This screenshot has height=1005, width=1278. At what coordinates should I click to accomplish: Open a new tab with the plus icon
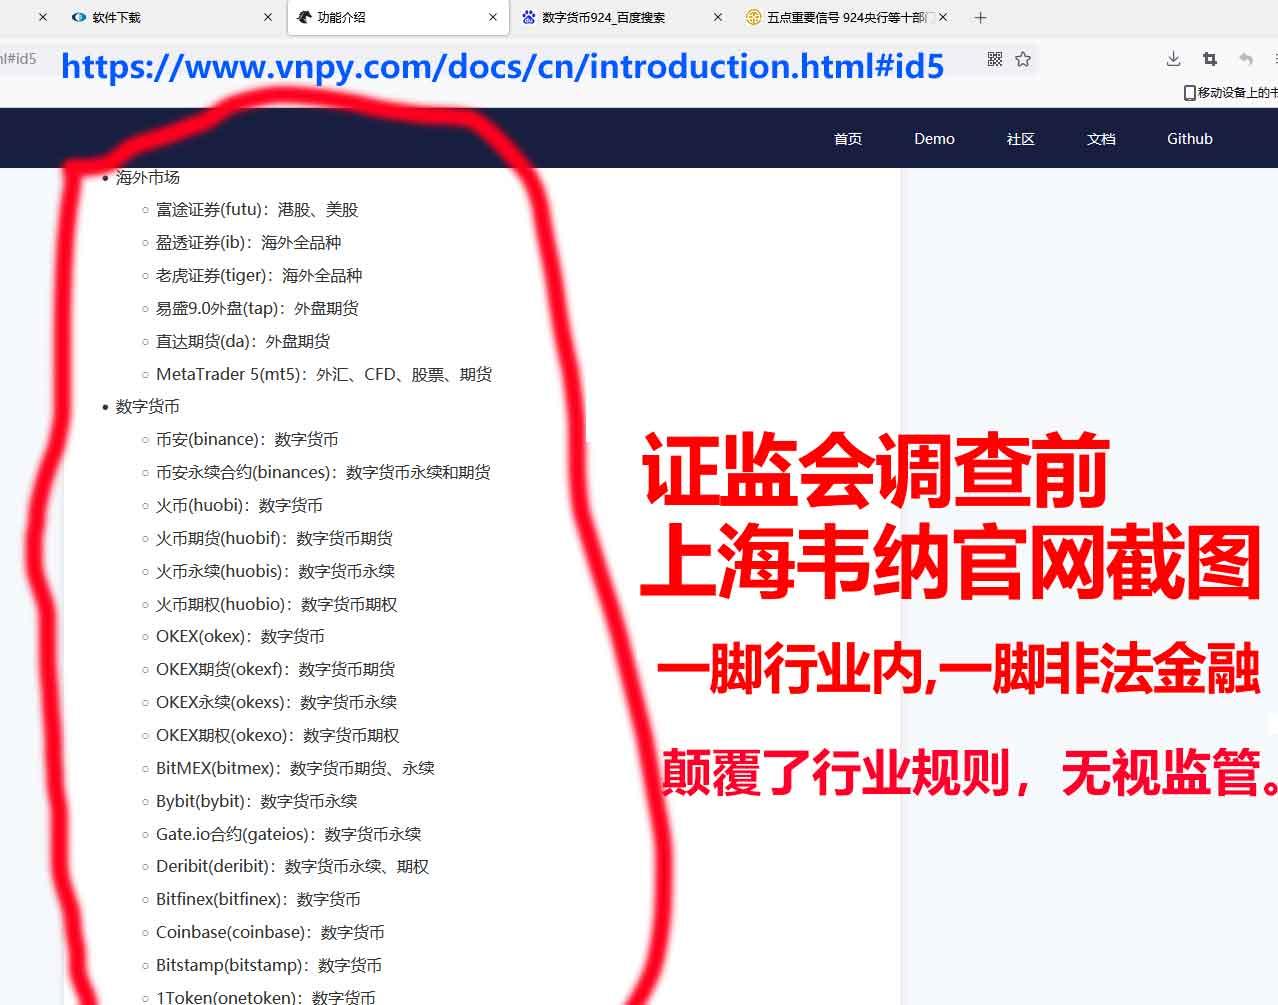tap(980, 17)
